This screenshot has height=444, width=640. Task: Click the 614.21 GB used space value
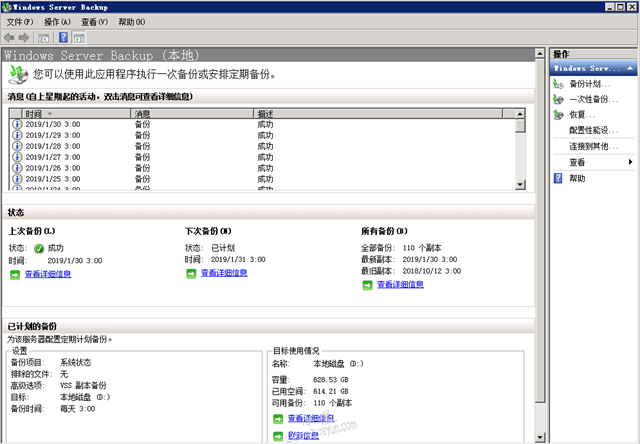[331, 391]
